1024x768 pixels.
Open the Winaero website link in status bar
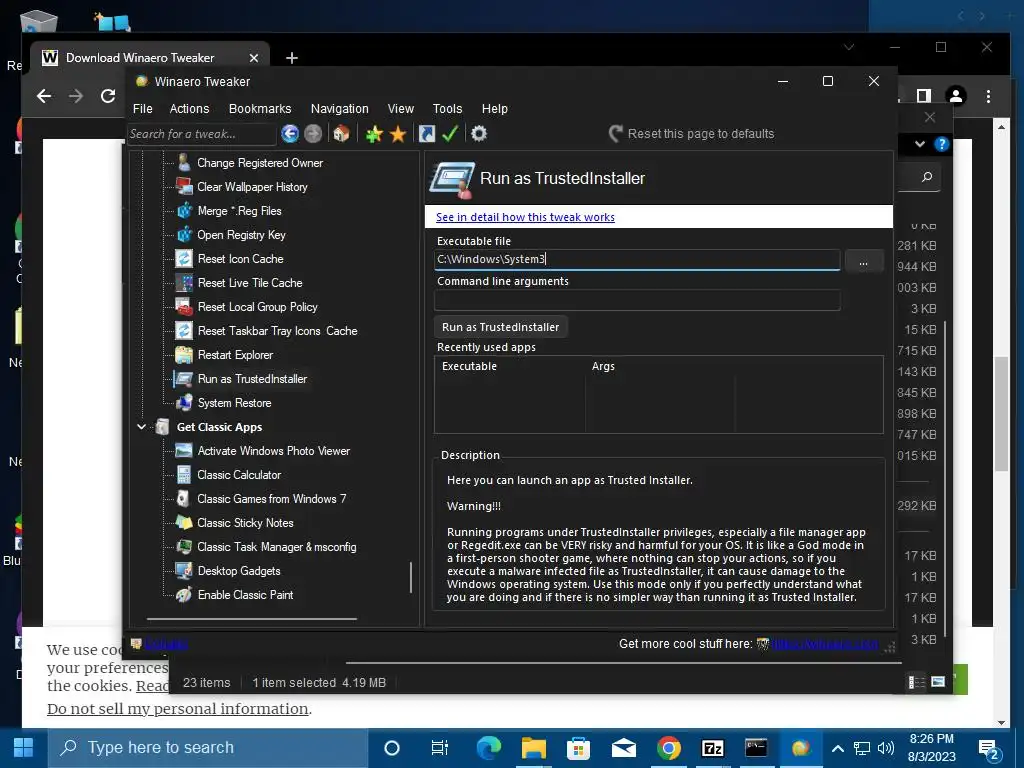(825, 644)
